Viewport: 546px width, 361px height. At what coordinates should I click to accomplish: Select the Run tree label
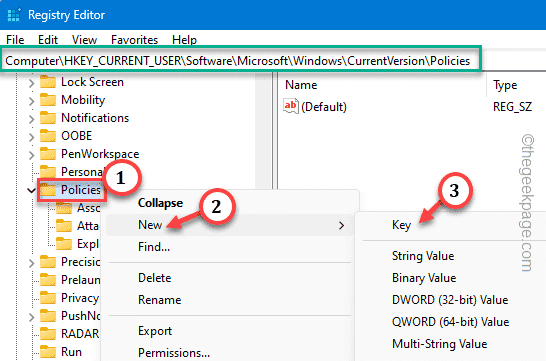71,352
